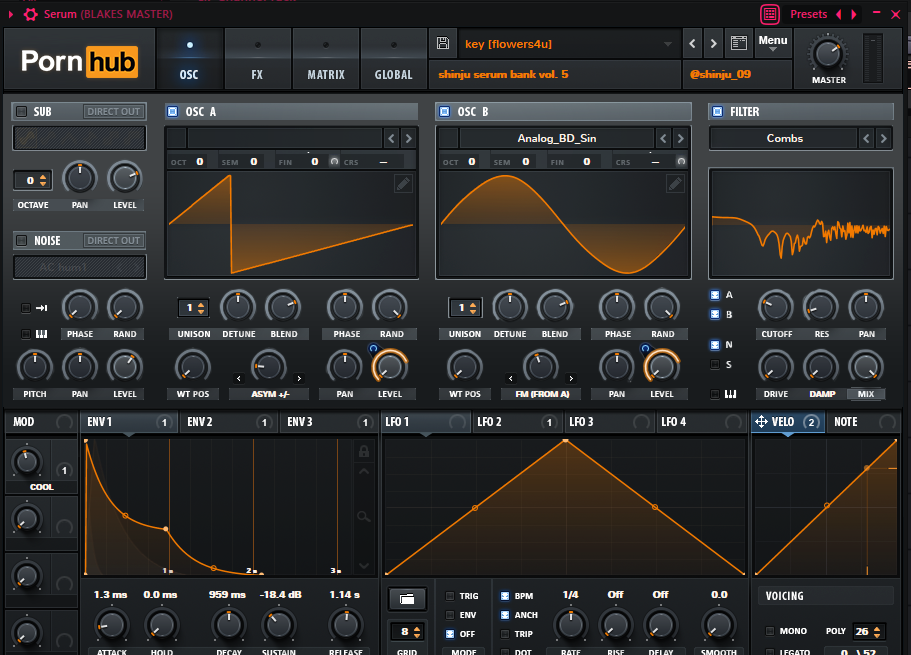This screenshot has width=911, height=655.
Task: Click the OSC A LEVEL knob
Action: pos(390,367)
